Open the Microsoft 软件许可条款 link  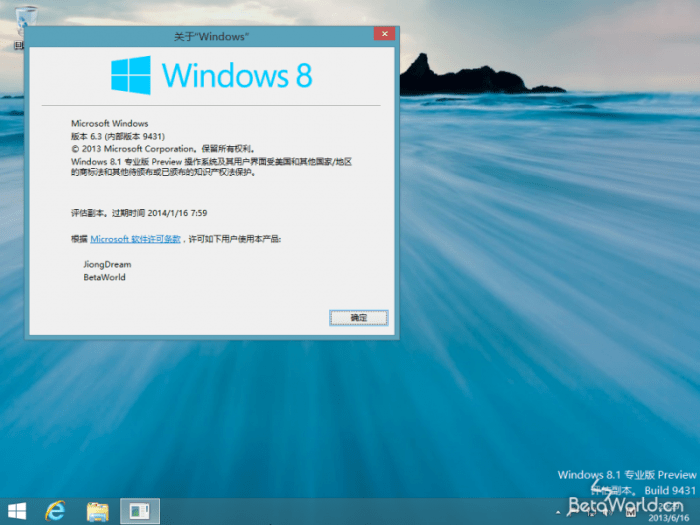click(135, 239)
